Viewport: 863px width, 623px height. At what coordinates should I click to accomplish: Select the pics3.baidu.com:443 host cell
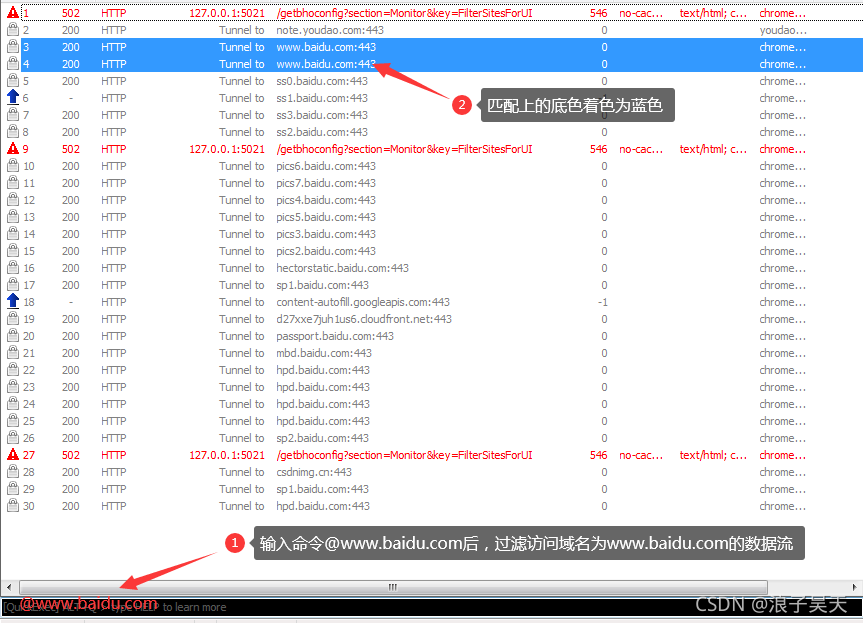coord(326,234)
